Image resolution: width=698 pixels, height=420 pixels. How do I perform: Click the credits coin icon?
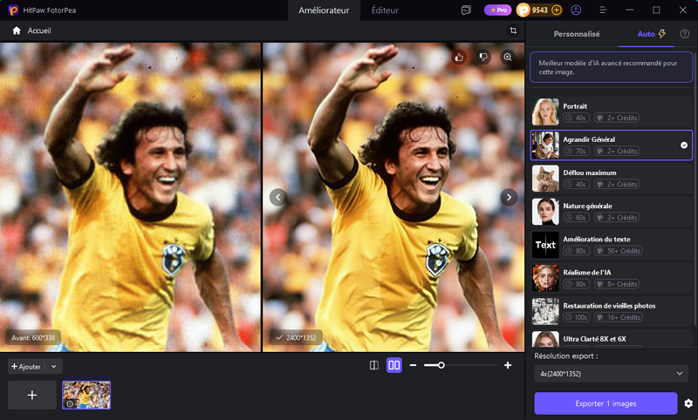click(524, 10)
